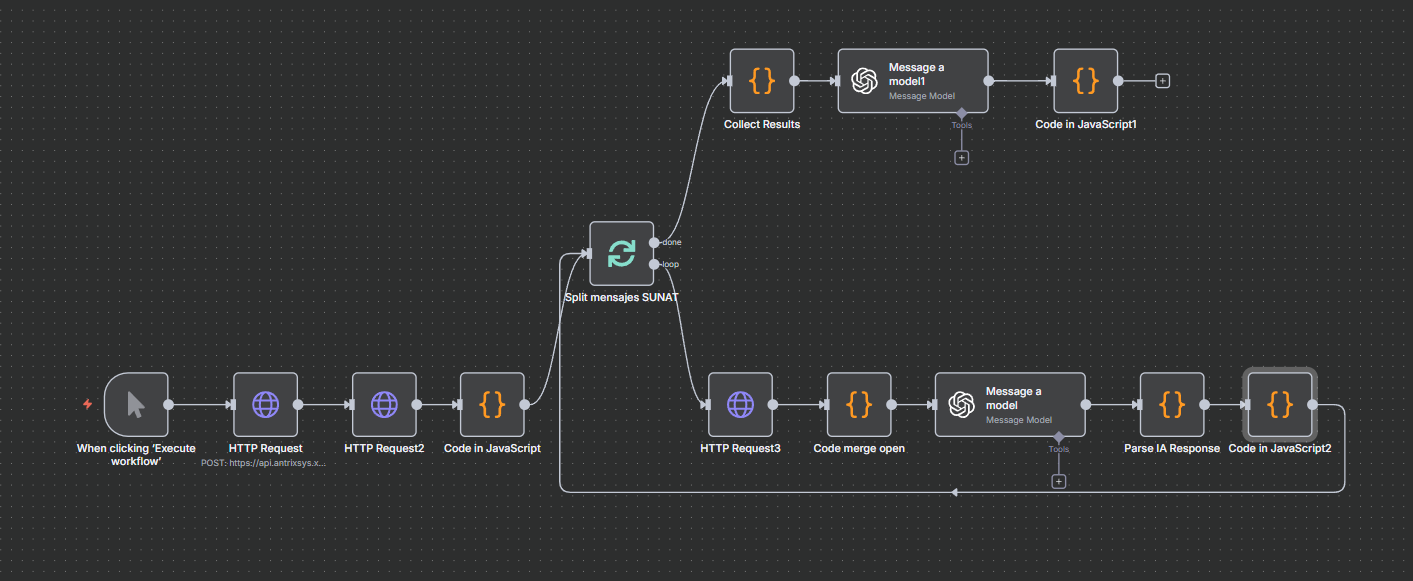Select the Split mensajes SUNAT loop node
Image resolution: width=1413 pixels, height=581 pixels.
[621, 254]
